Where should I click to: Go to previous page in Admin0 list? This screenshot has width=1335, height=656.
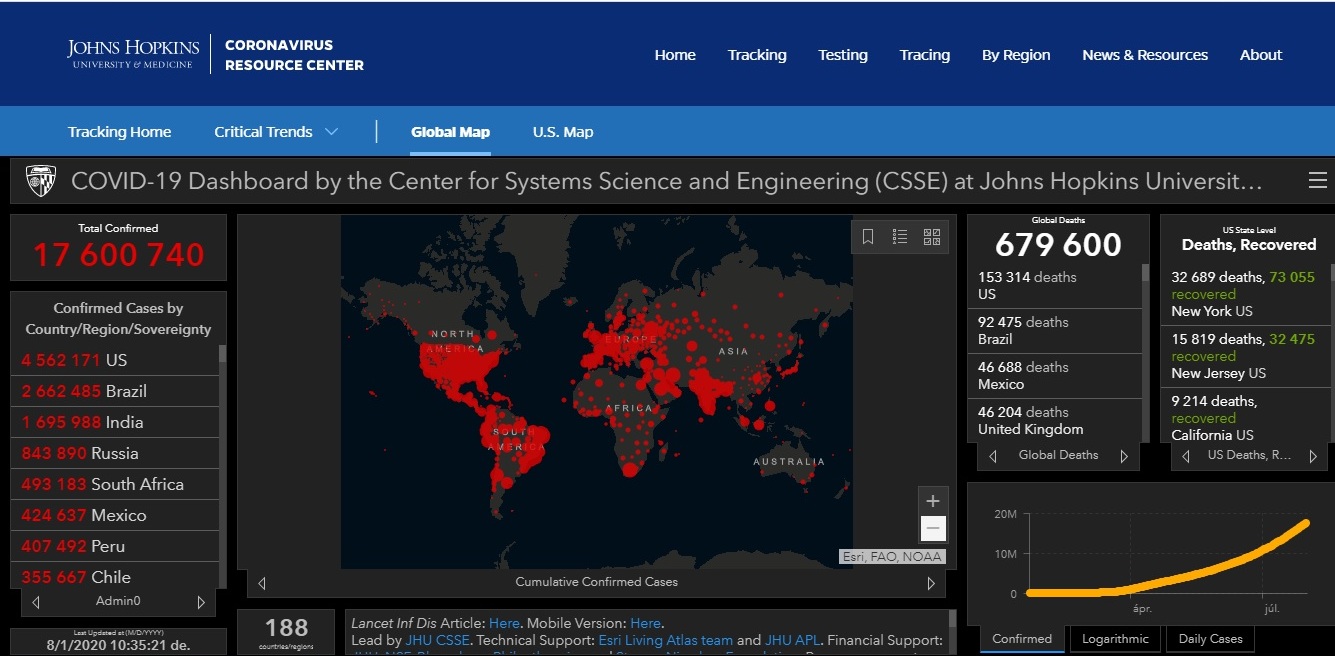(36, 602)
